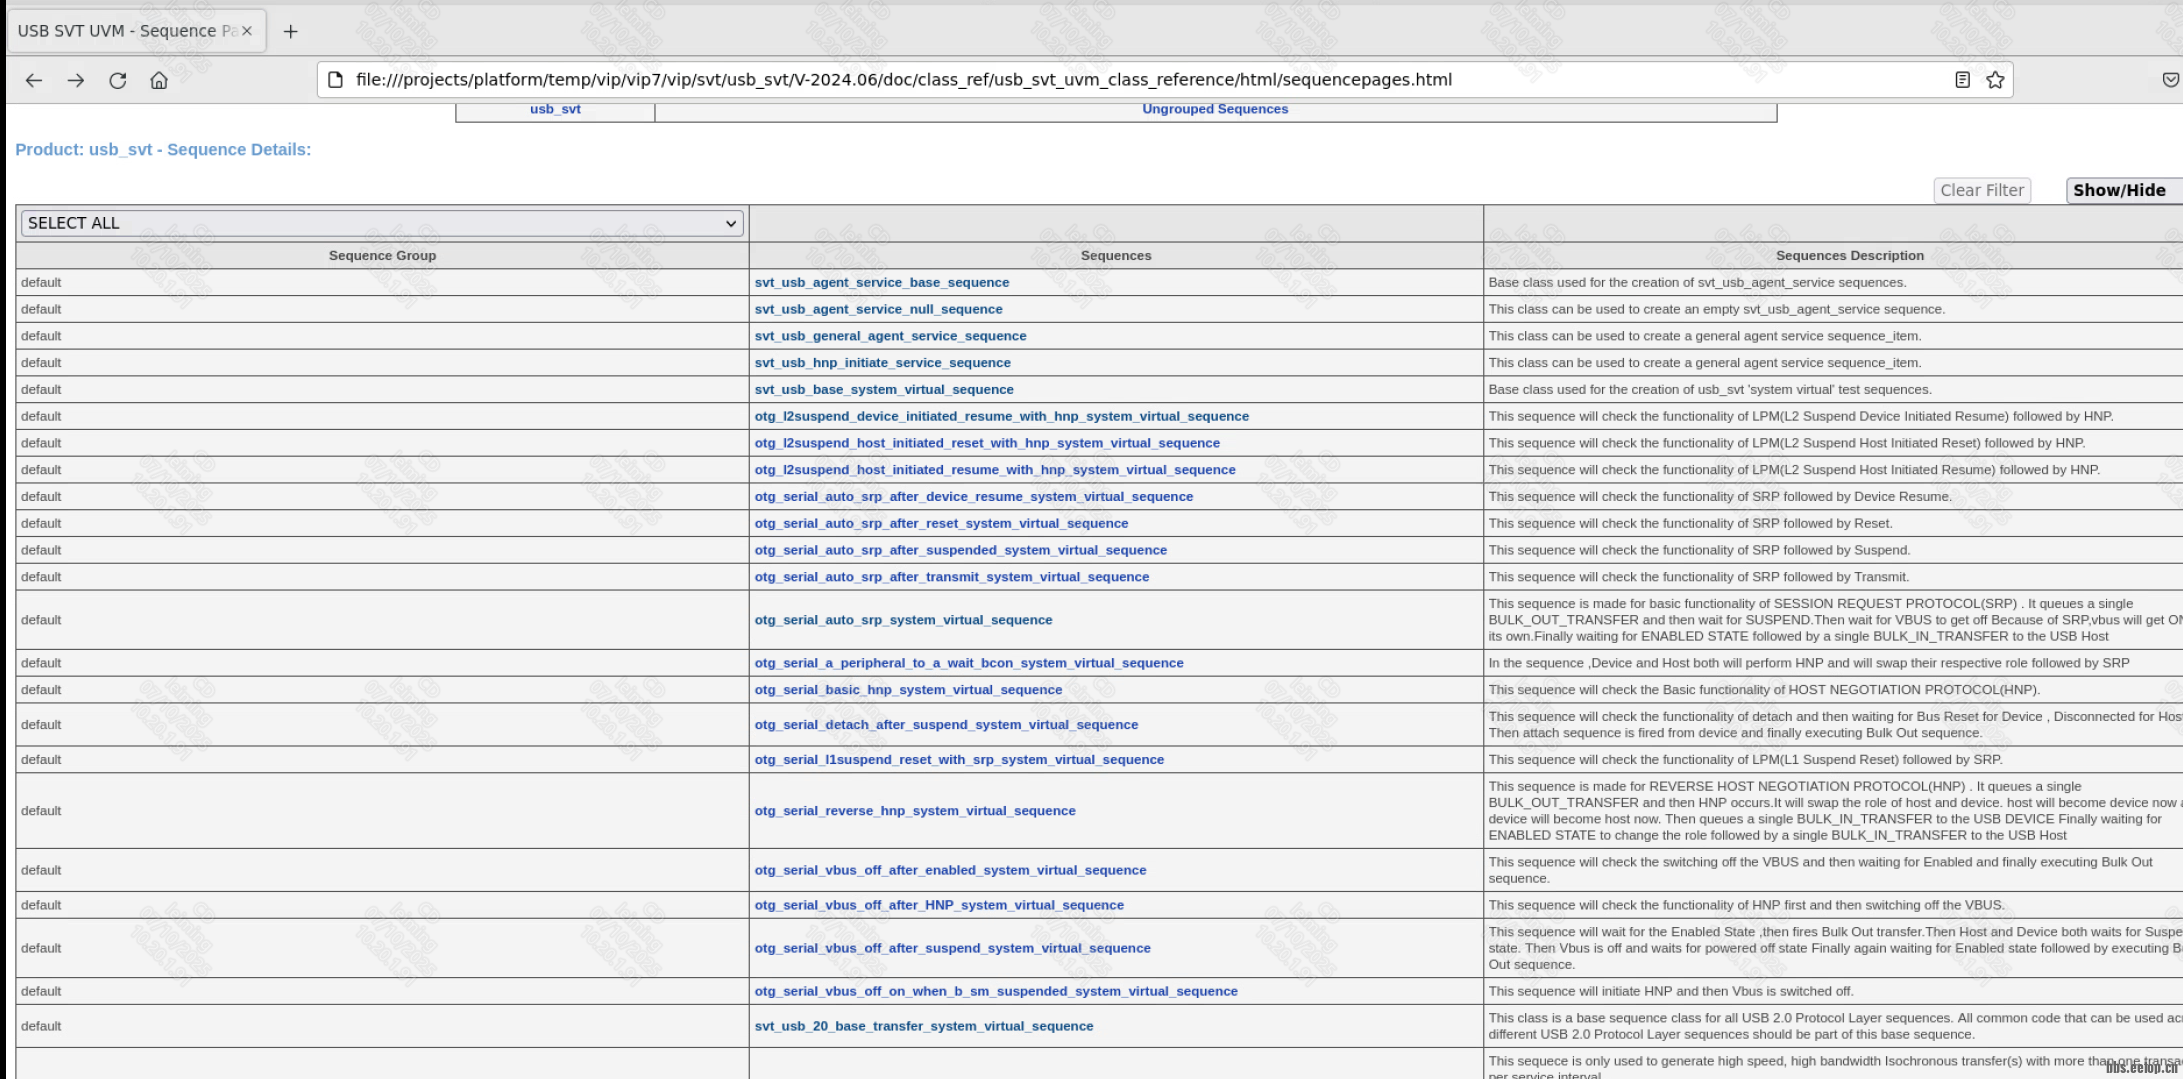Open the browser home page
This screenshot has height=1079, width=2183.
pyautogui.click(x=159, y=80)
